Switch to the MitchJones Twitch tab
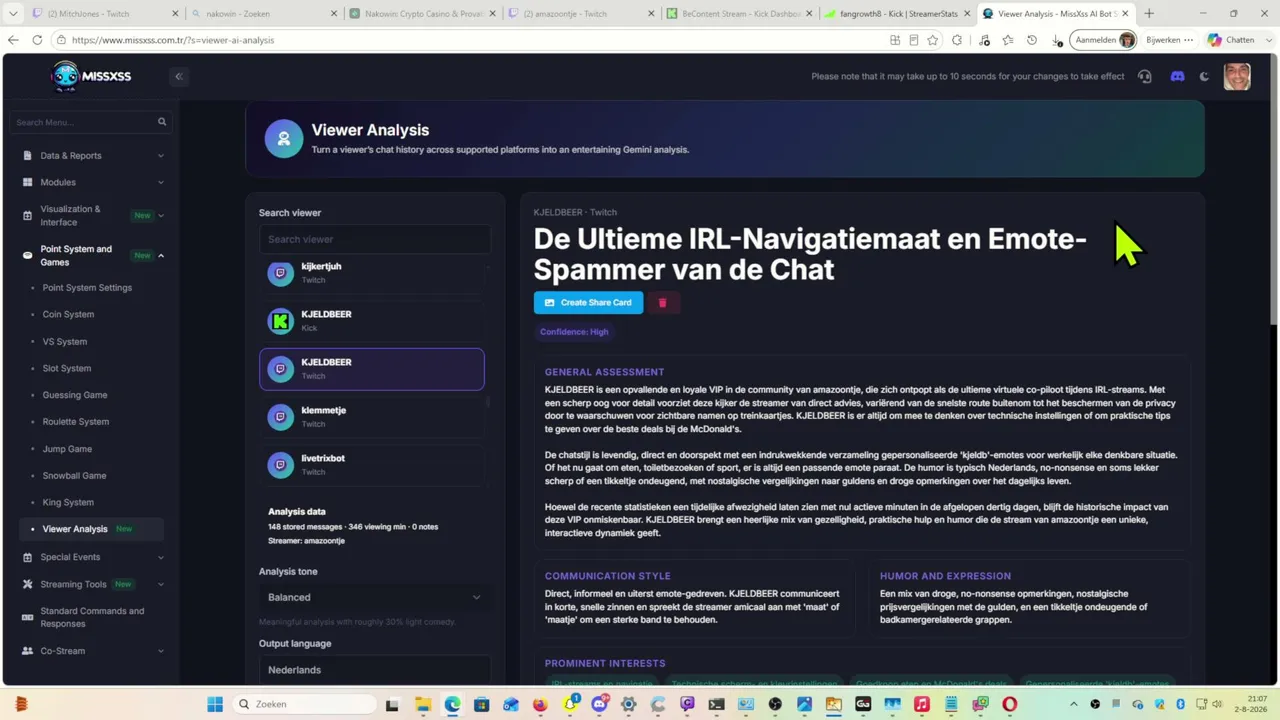This screenshot has width=1280, height=720. click(x=105, y=14)
